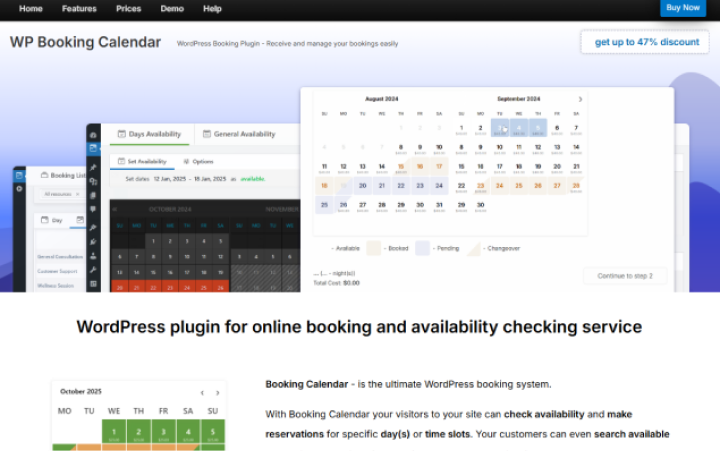
Task: Switch to Days Availability tab
Action: tap(150, 134)
